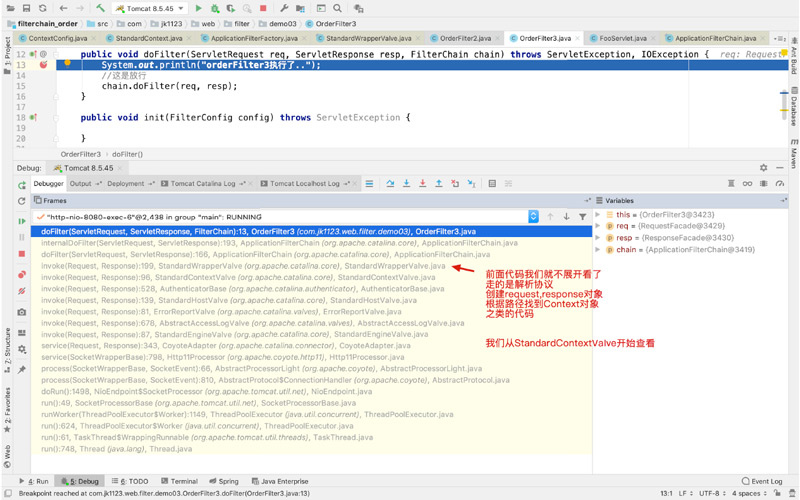
Task: Click the Step Into icon
Action: point(407,184)
